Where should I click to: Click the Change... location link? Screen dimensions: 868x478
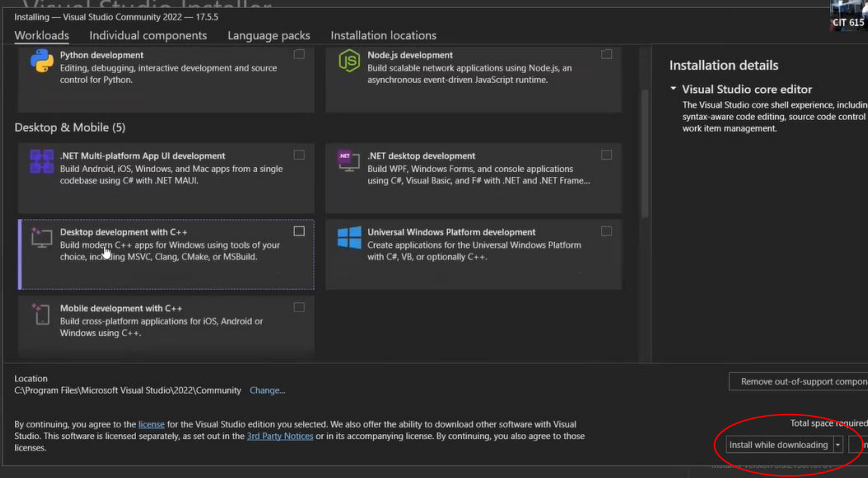click(267, 391)
